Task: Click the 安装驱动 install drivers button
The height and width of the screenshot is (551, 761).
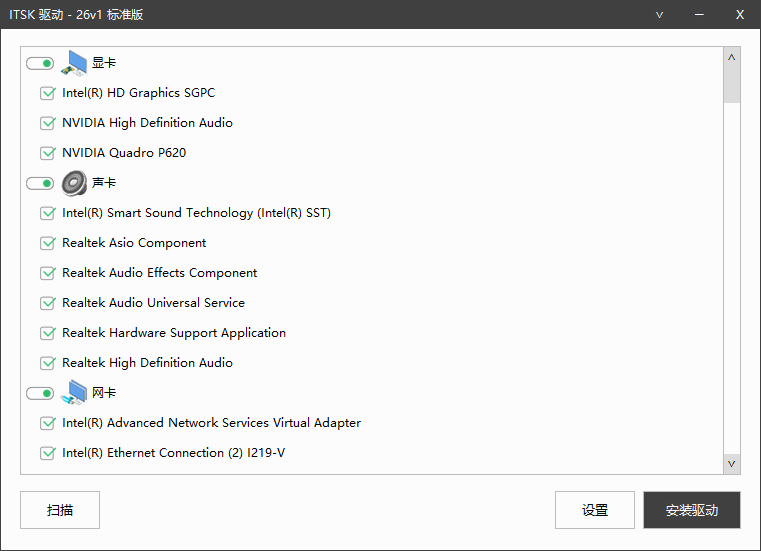Action: (692, 510)
